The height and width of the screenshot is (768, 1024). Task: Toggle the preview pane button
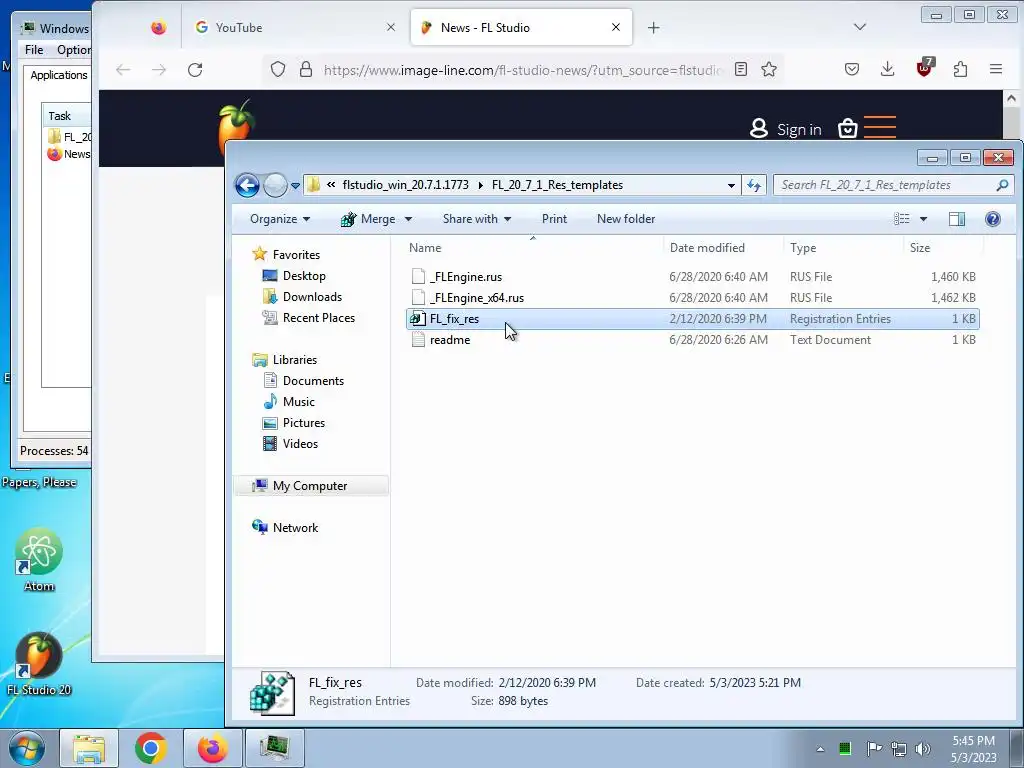957,219
